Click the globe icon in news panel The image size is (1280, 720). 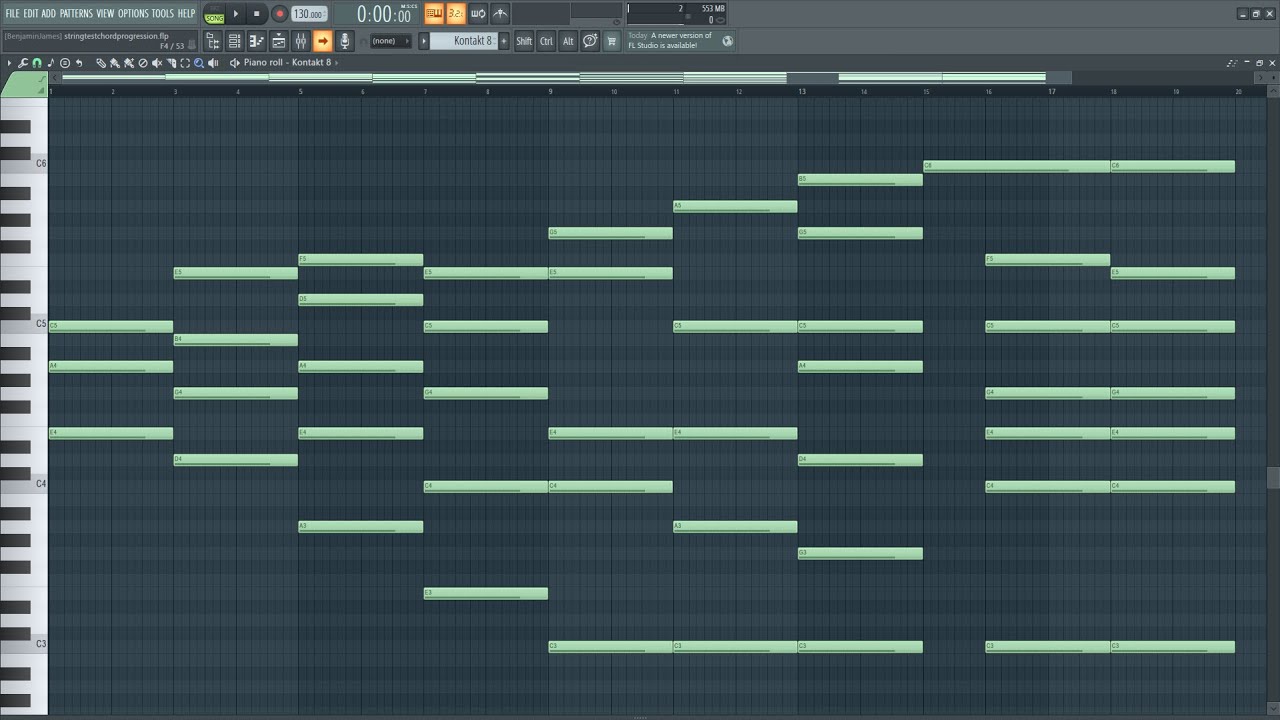click(727, 41)
